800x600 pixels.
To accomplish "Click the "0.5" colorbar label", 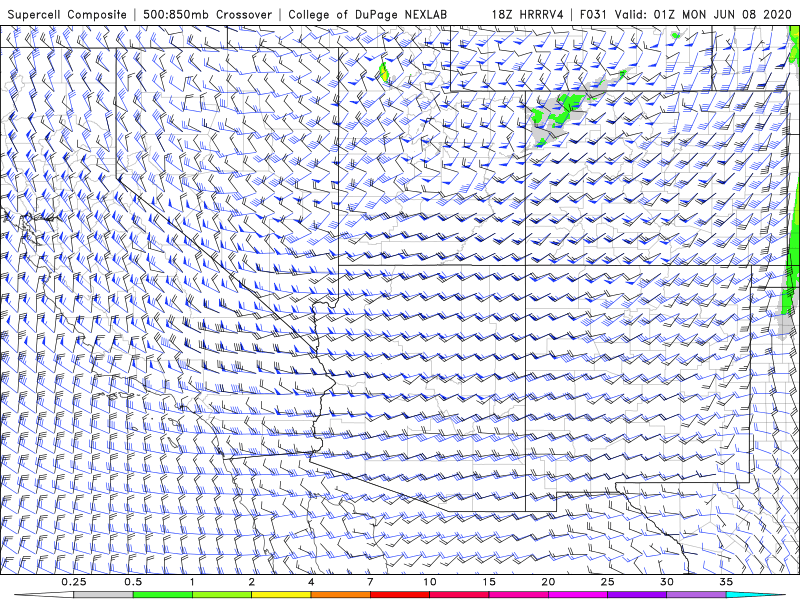I will (133, 582).
